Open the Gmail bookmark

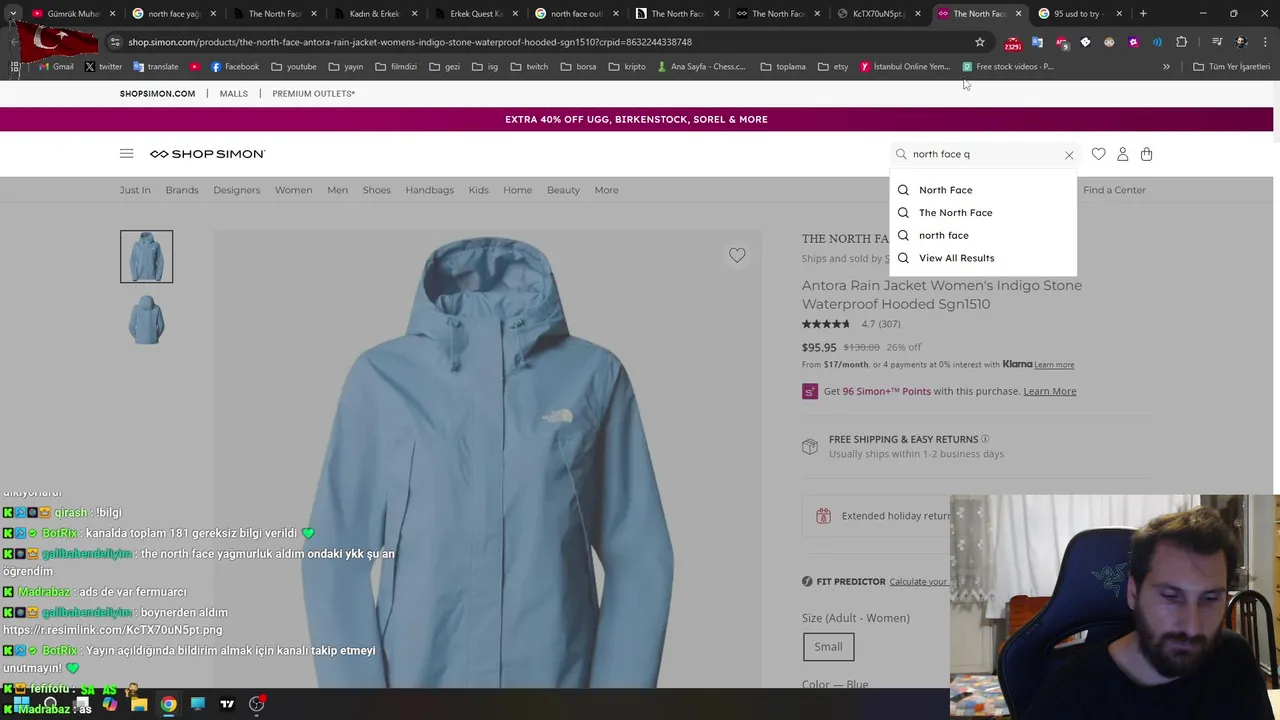coord(56,67)
